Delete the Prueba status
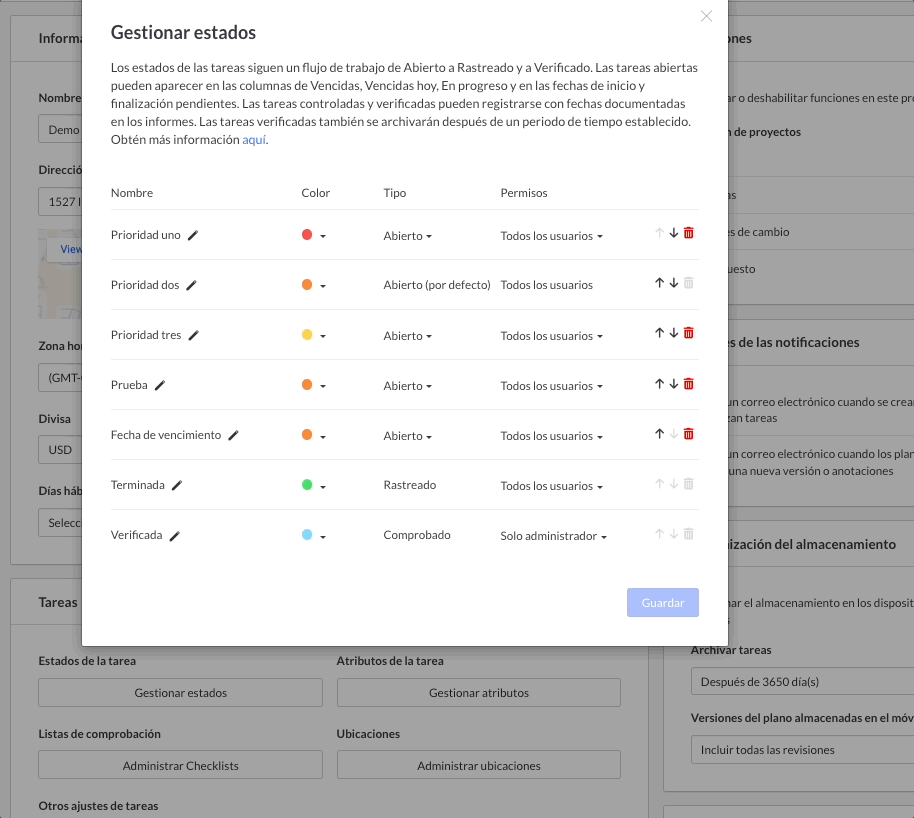Viewport: 914px width, 818px height. 688,384
